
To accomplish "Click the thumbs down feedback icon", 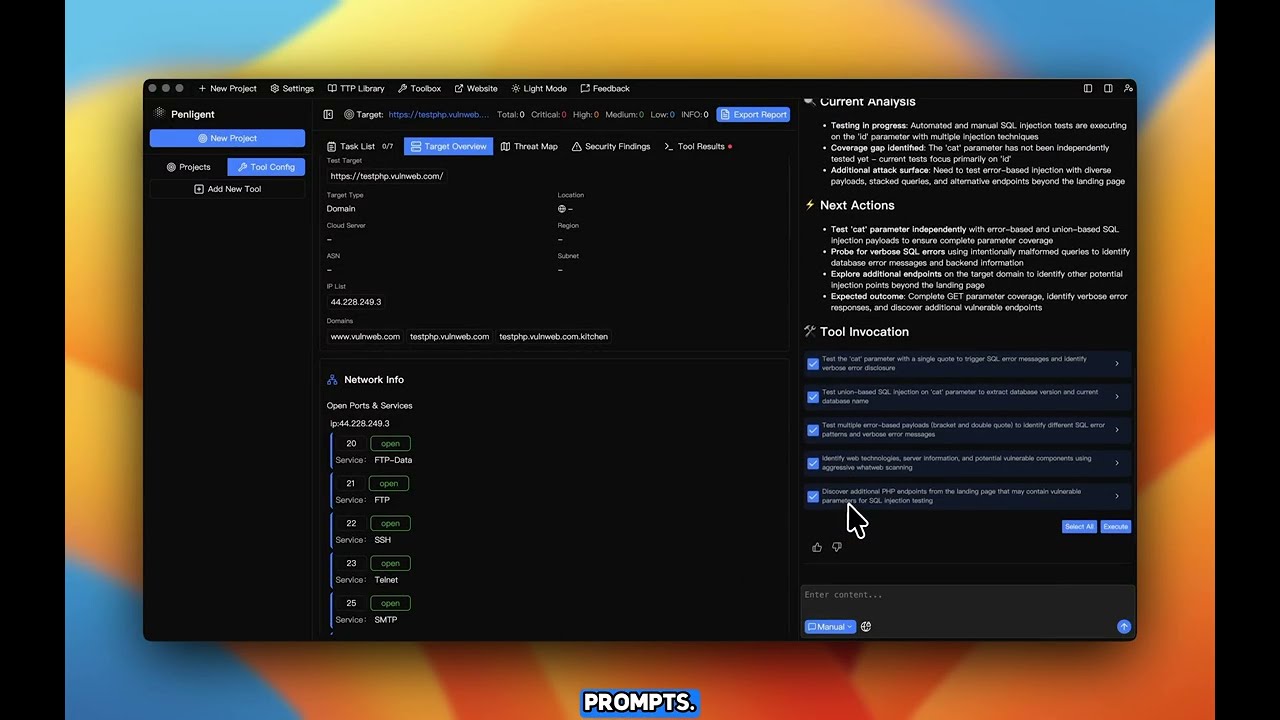I will (x=837, y=547).
